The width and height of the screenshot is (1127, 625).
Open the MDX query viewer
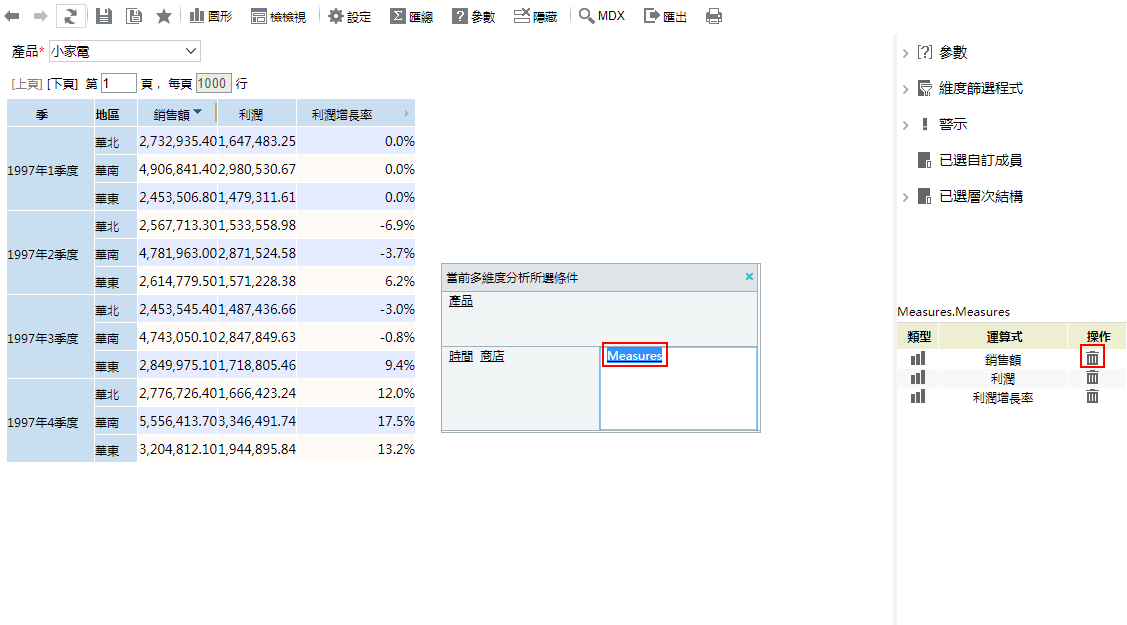[601, 16]
